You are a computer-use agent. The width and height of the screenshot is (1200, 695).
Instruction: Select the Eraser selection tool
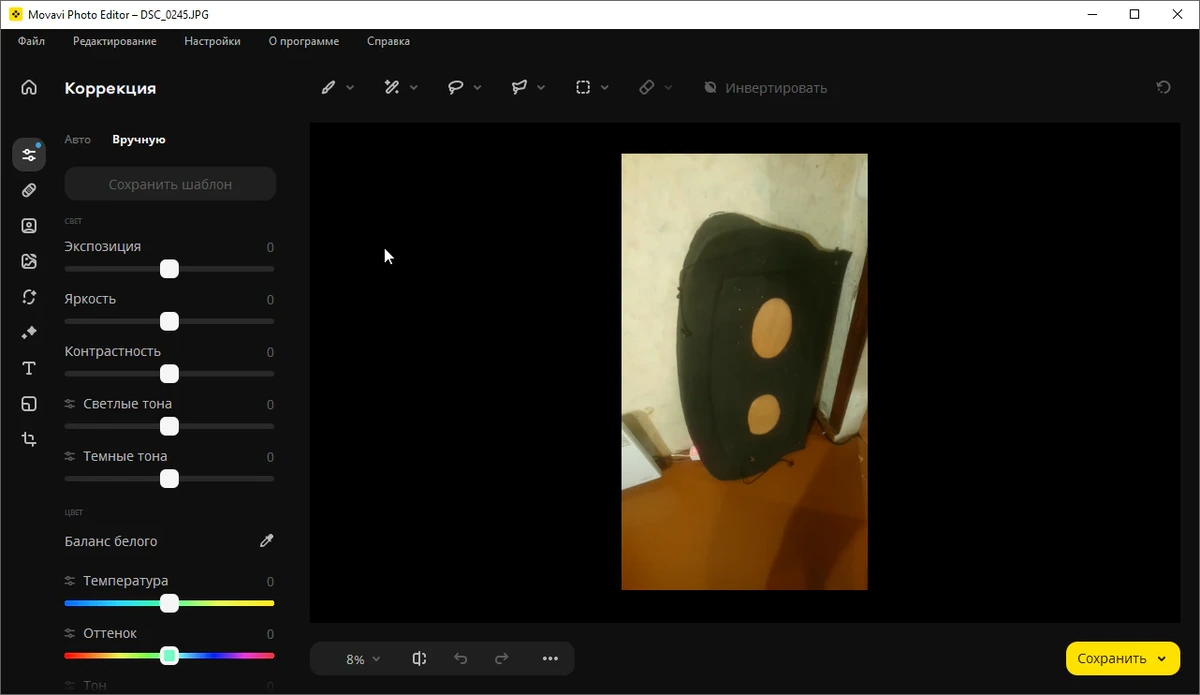647,88
